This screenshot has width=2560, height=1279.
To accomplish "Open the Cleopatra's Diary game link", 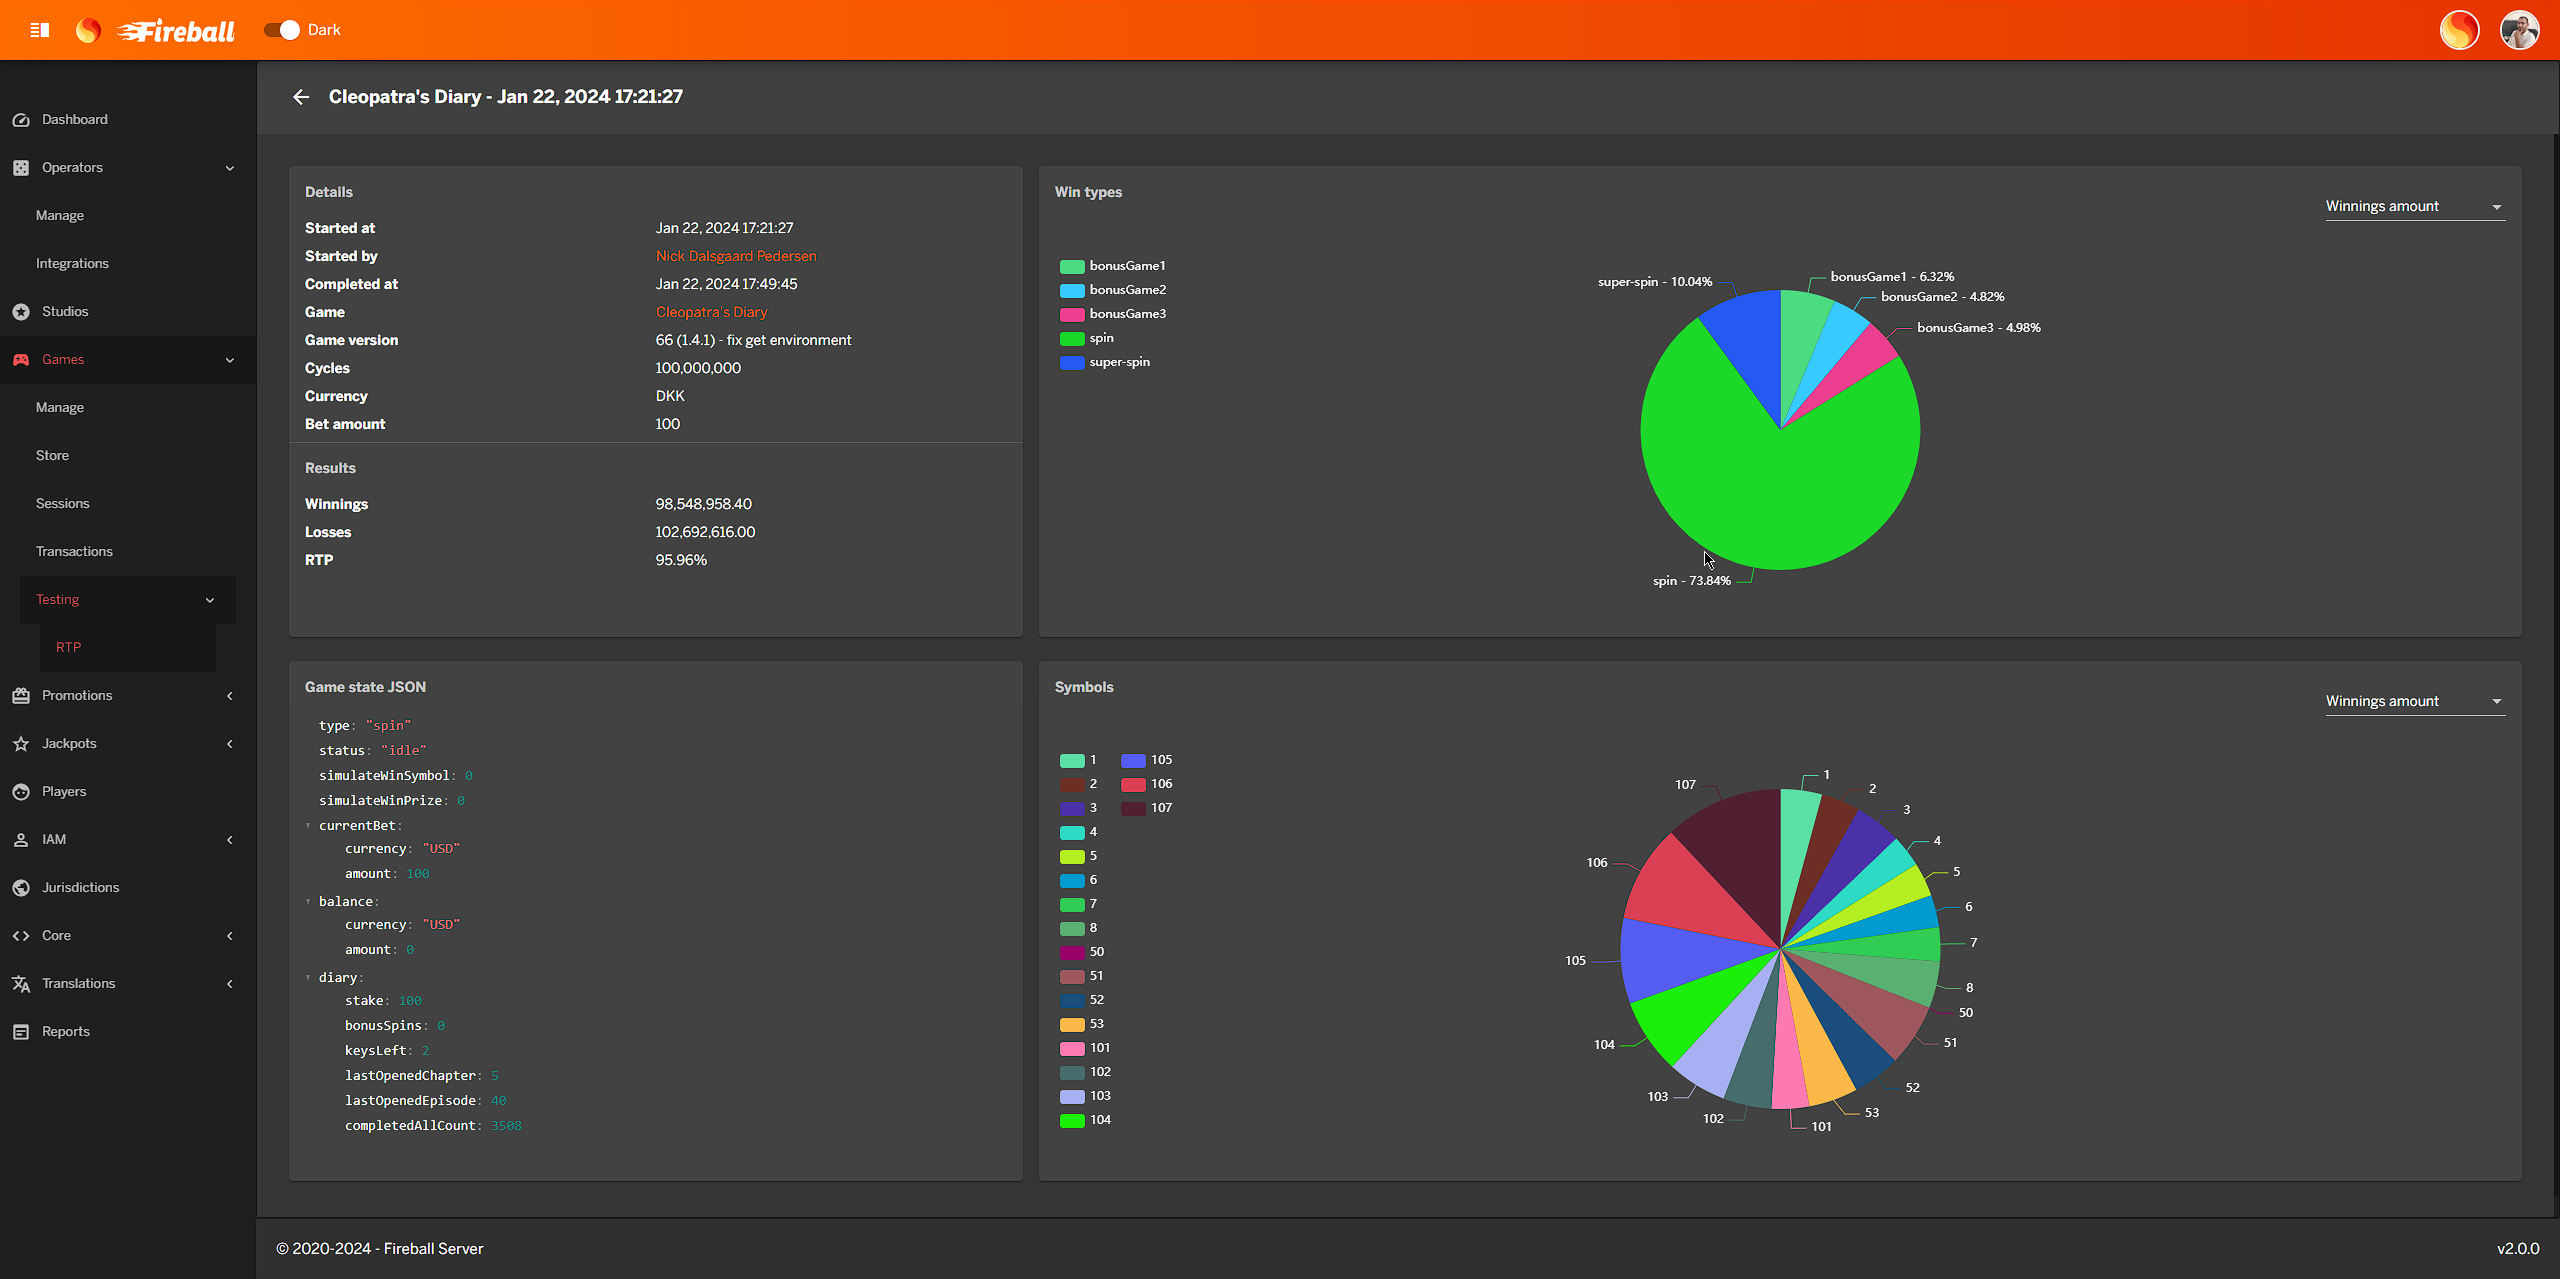I will (x=711, y=312).
